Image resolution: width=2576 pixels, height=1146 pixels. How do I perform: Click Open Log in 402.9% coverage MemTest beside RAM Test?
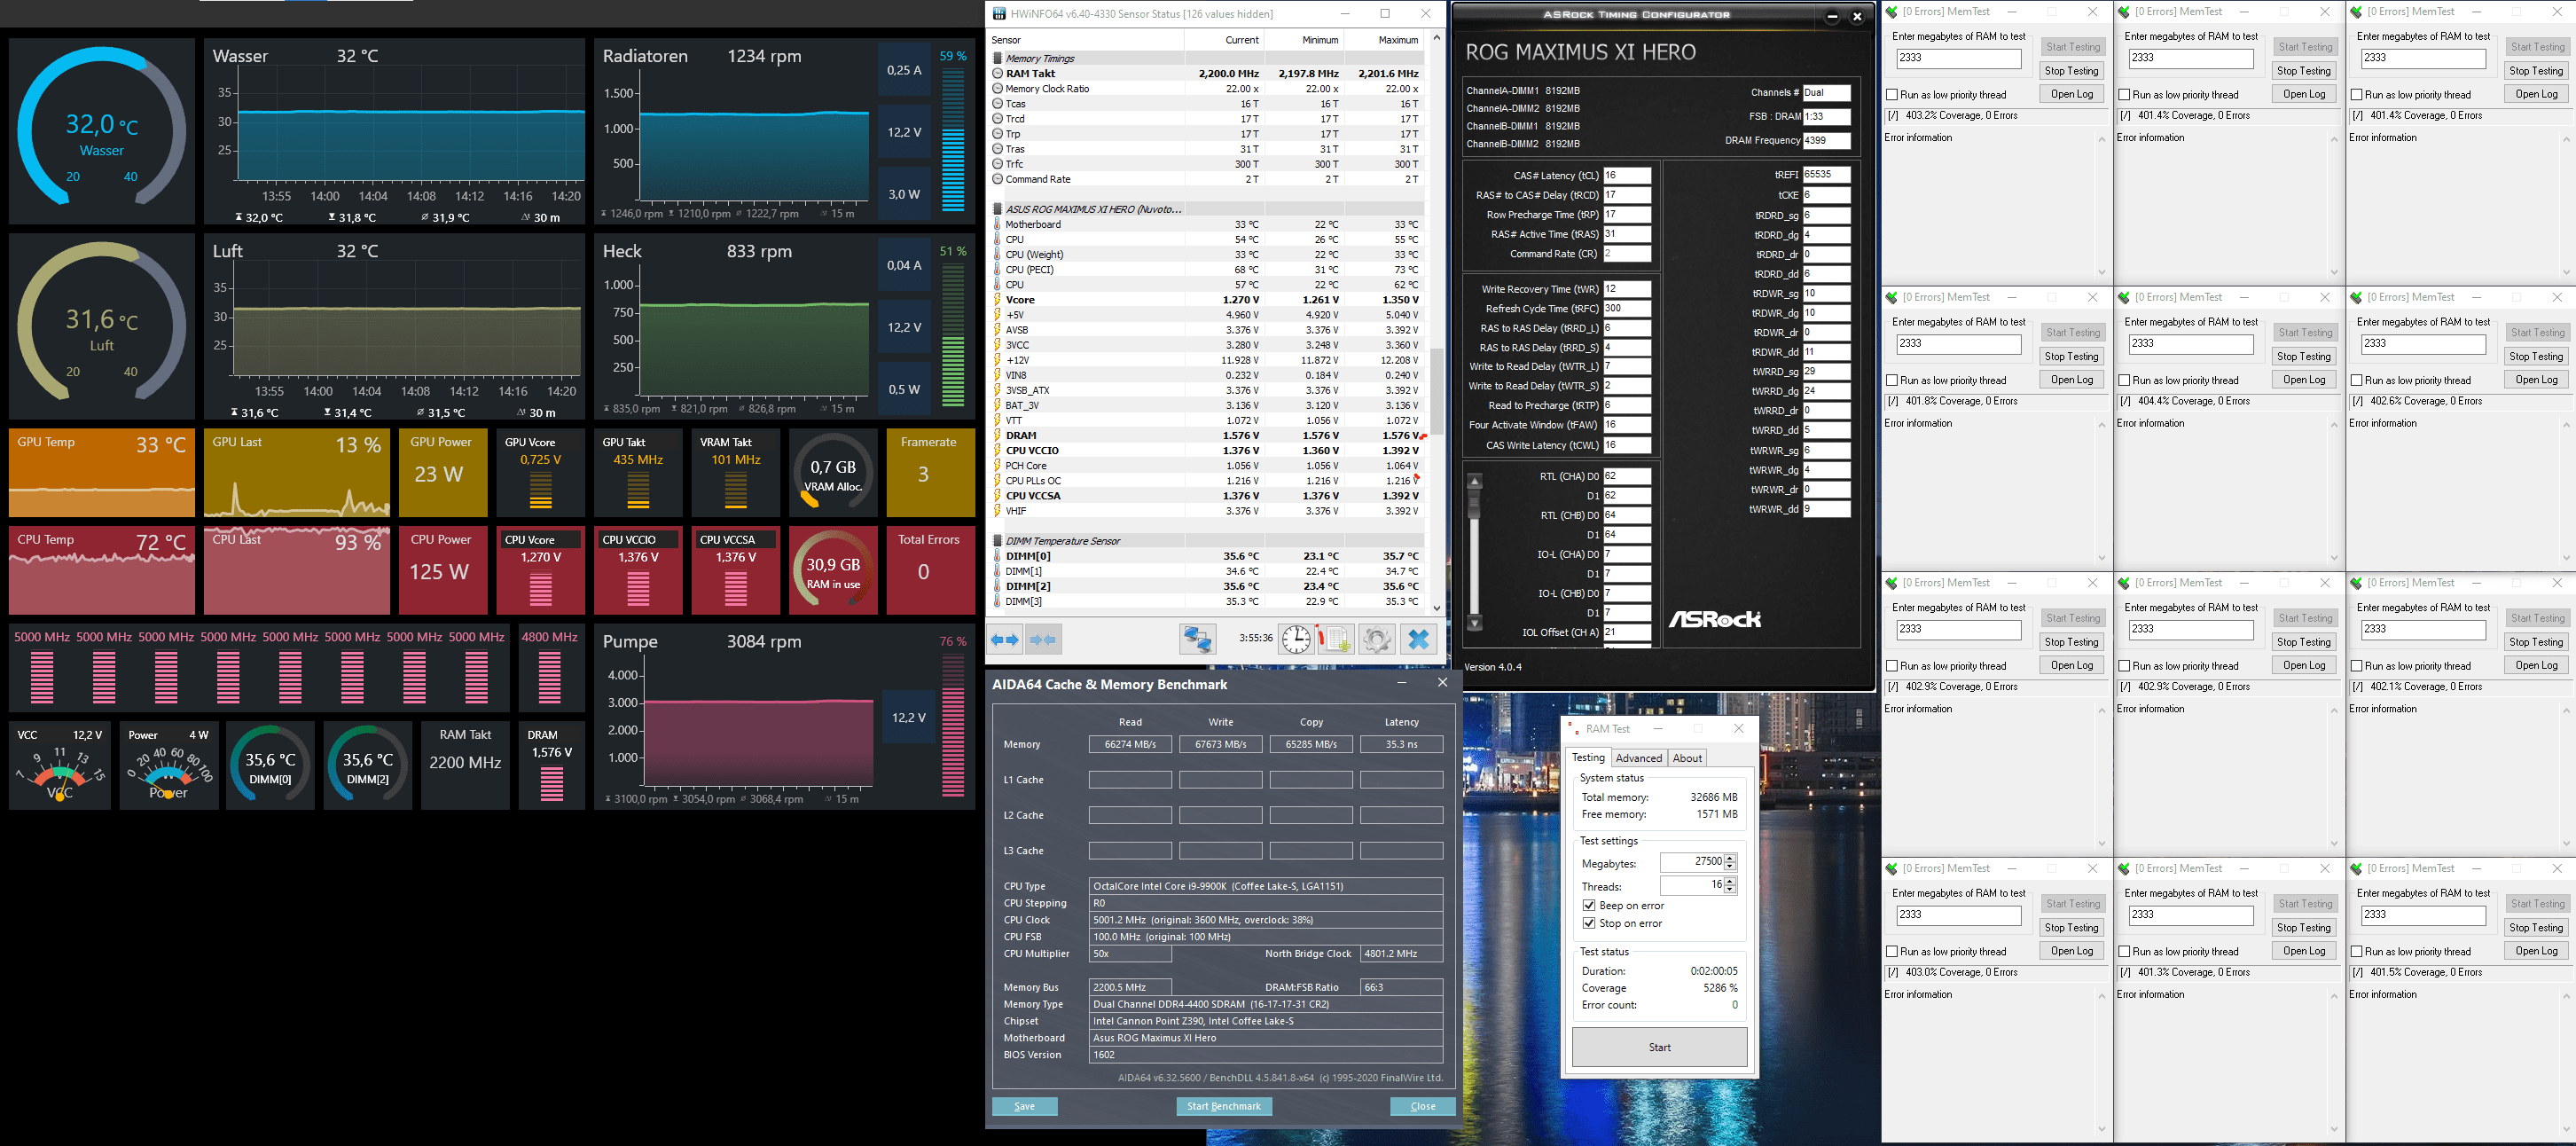(2071, 666)
